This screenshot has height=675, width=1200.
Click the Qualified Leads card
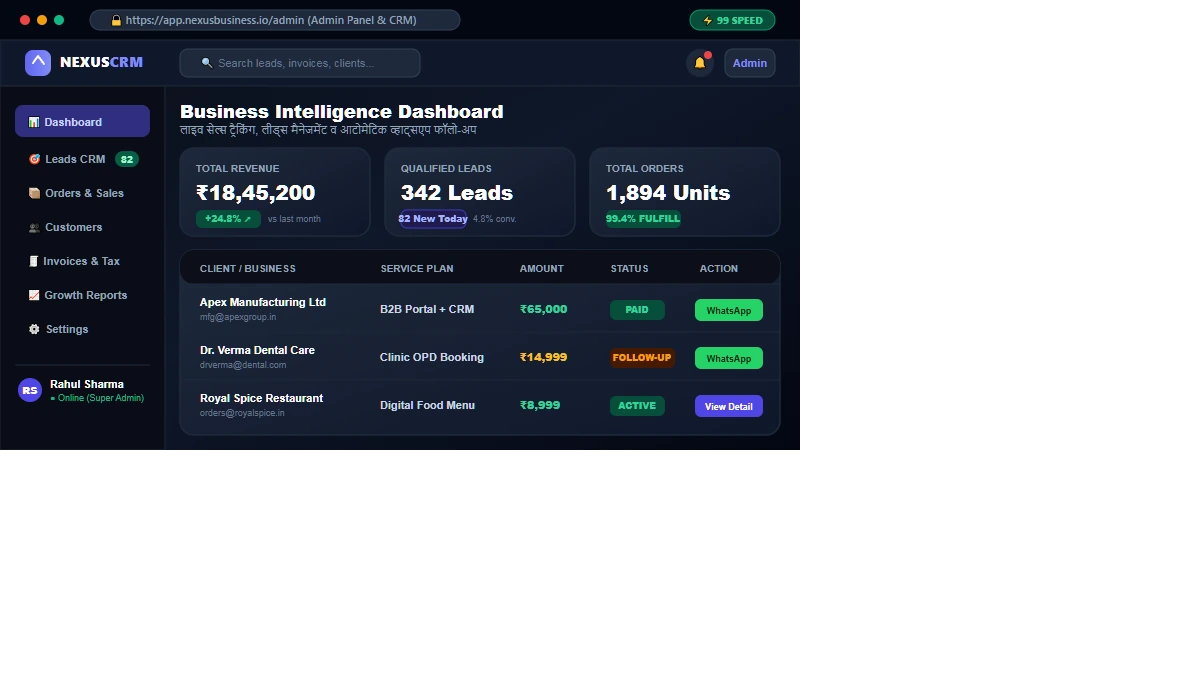pyautogui.click(x=480, y=192)
